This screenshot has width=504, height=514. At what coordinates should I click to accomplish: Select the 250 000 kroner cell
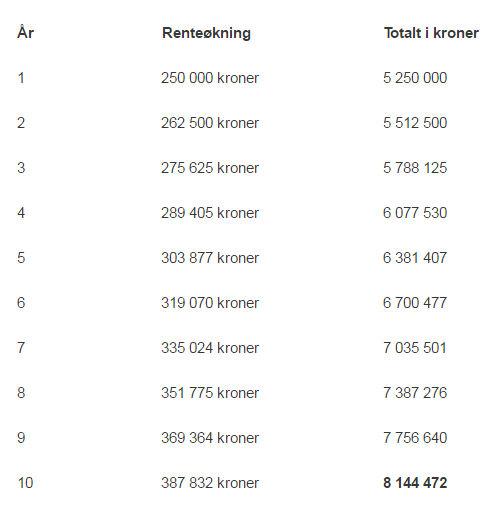tap(210, 78)
